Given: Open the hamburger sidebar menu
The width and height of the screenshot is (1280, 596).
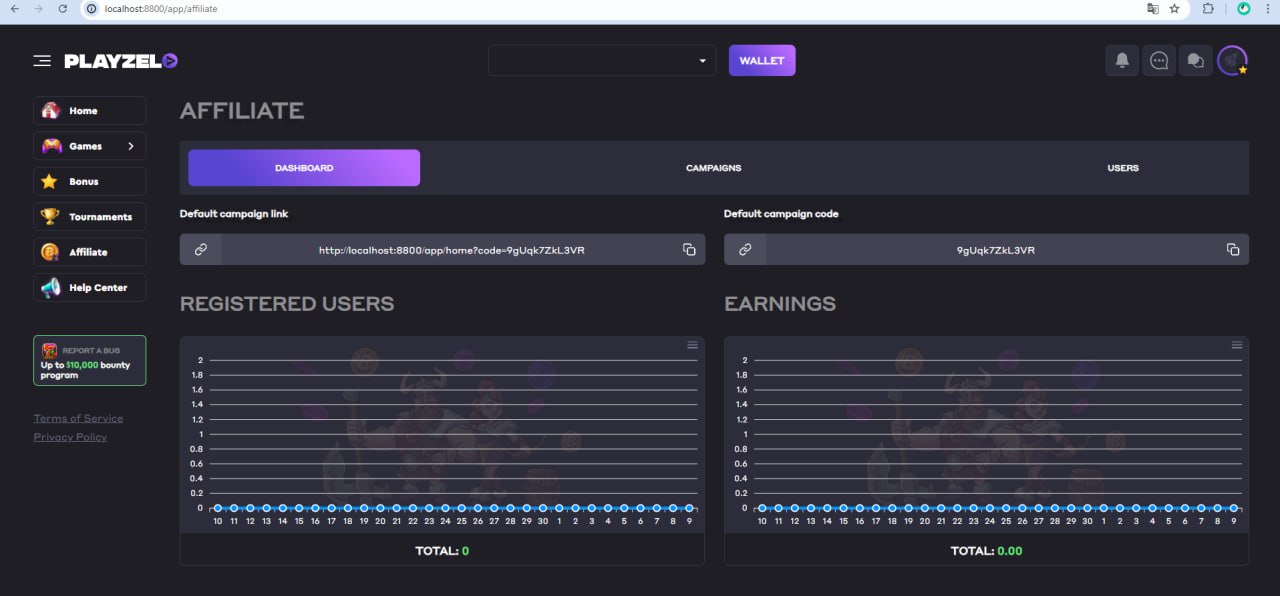Looking at the screenshot, I should click(42, 61).
